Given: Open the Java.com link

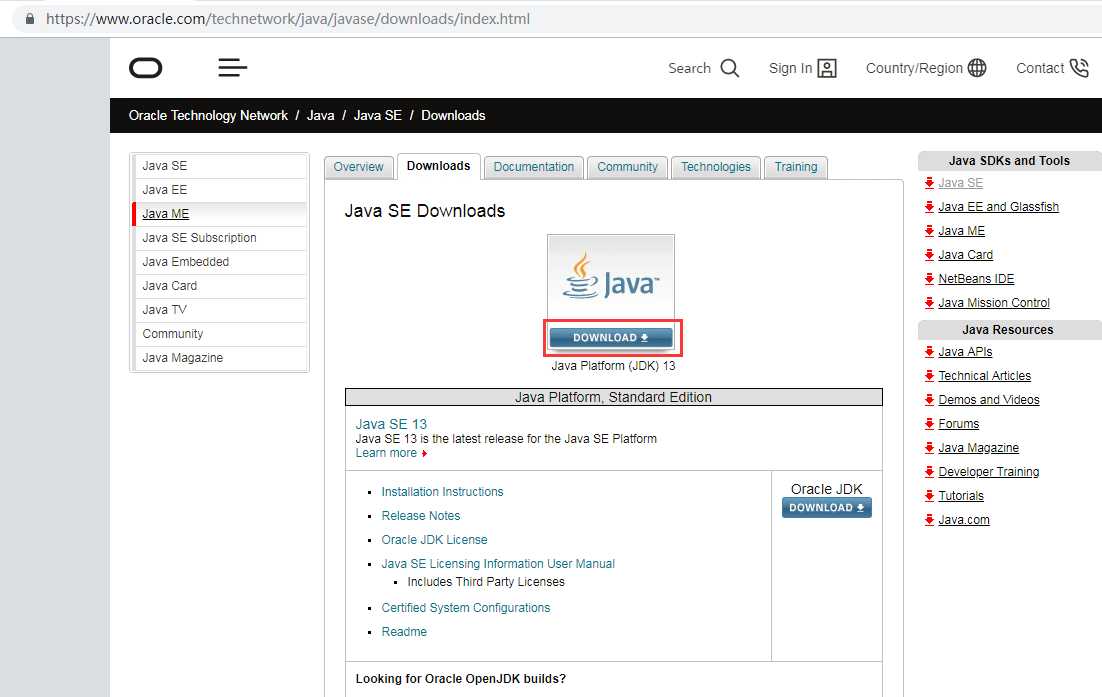Looking at the screenshot, I should point(964,520).
